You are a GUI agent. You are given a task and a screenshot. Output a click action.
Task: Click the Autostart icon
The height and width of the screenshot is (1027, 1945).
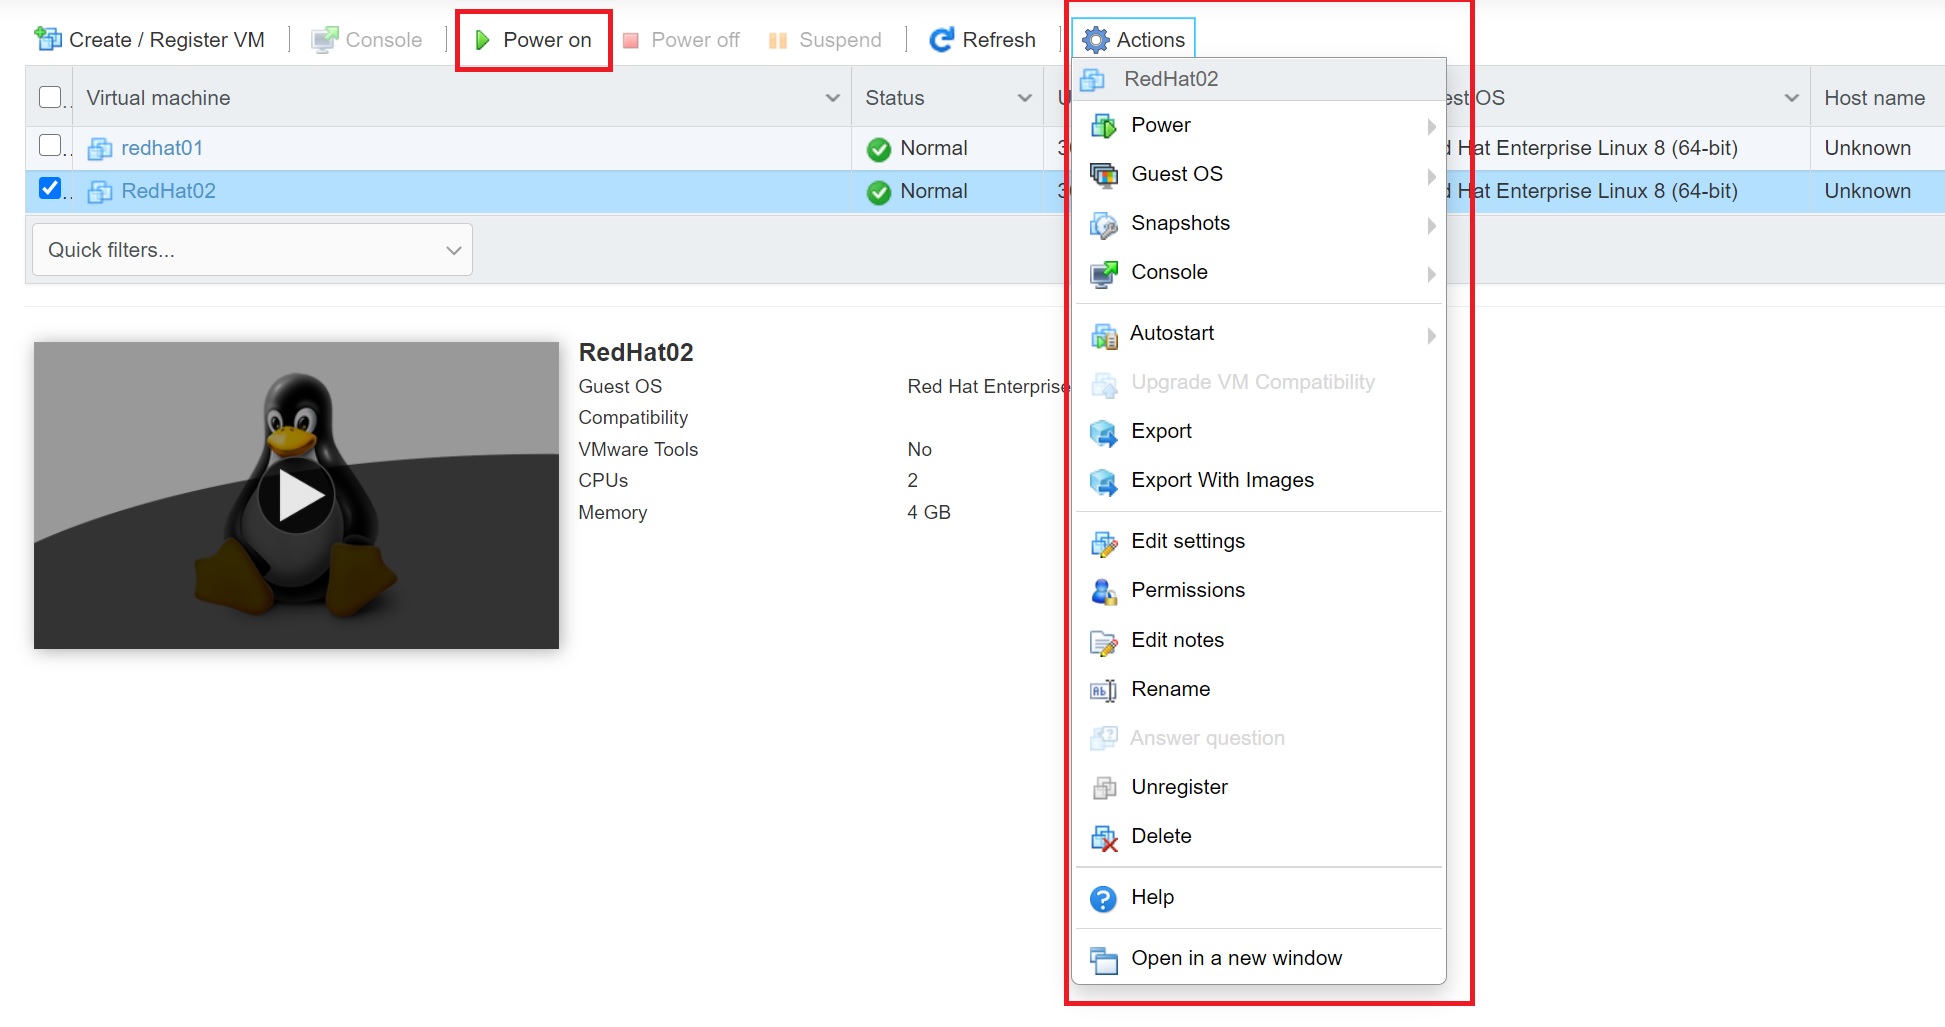pos(1104,335)
